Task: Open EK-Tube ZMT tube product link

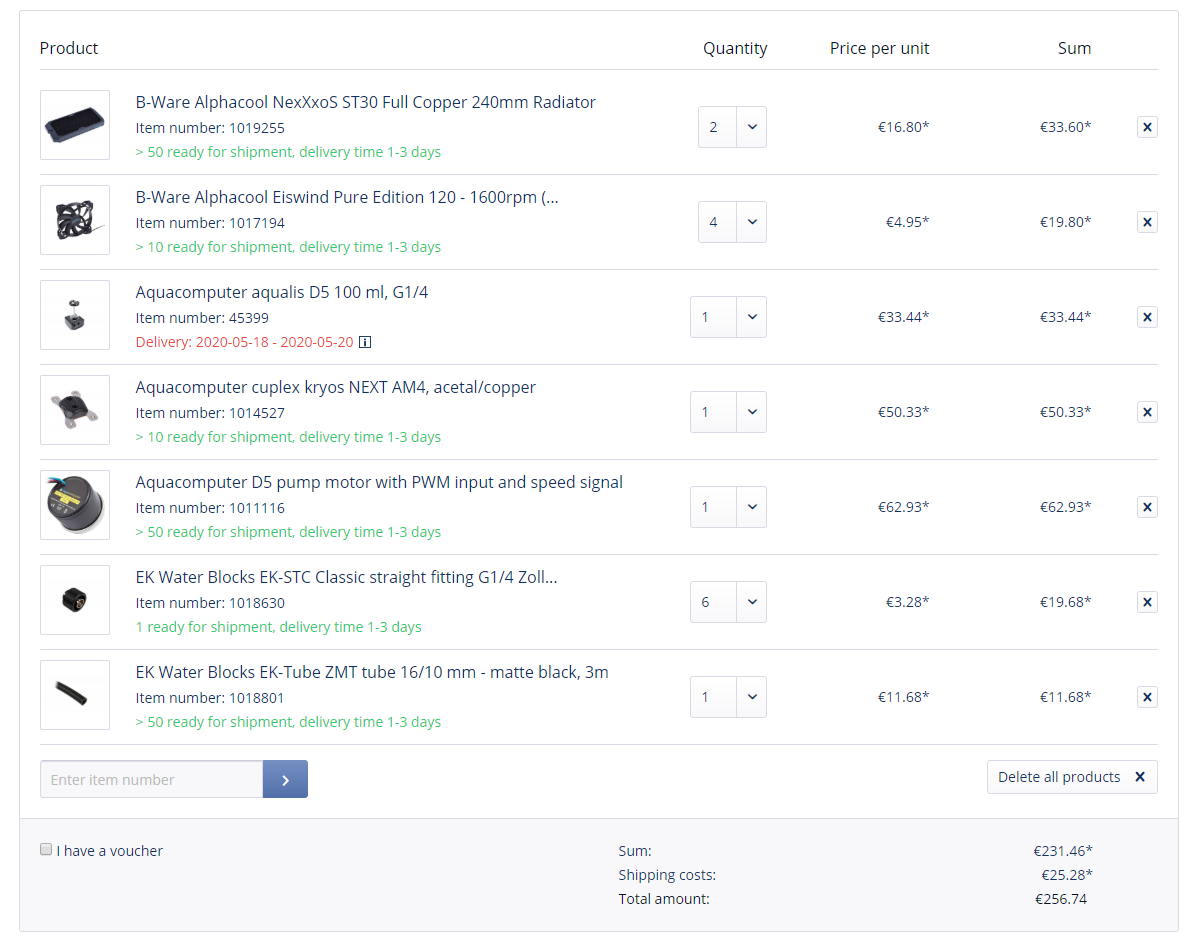Action: pyautogui.click(x=372, y=672)
